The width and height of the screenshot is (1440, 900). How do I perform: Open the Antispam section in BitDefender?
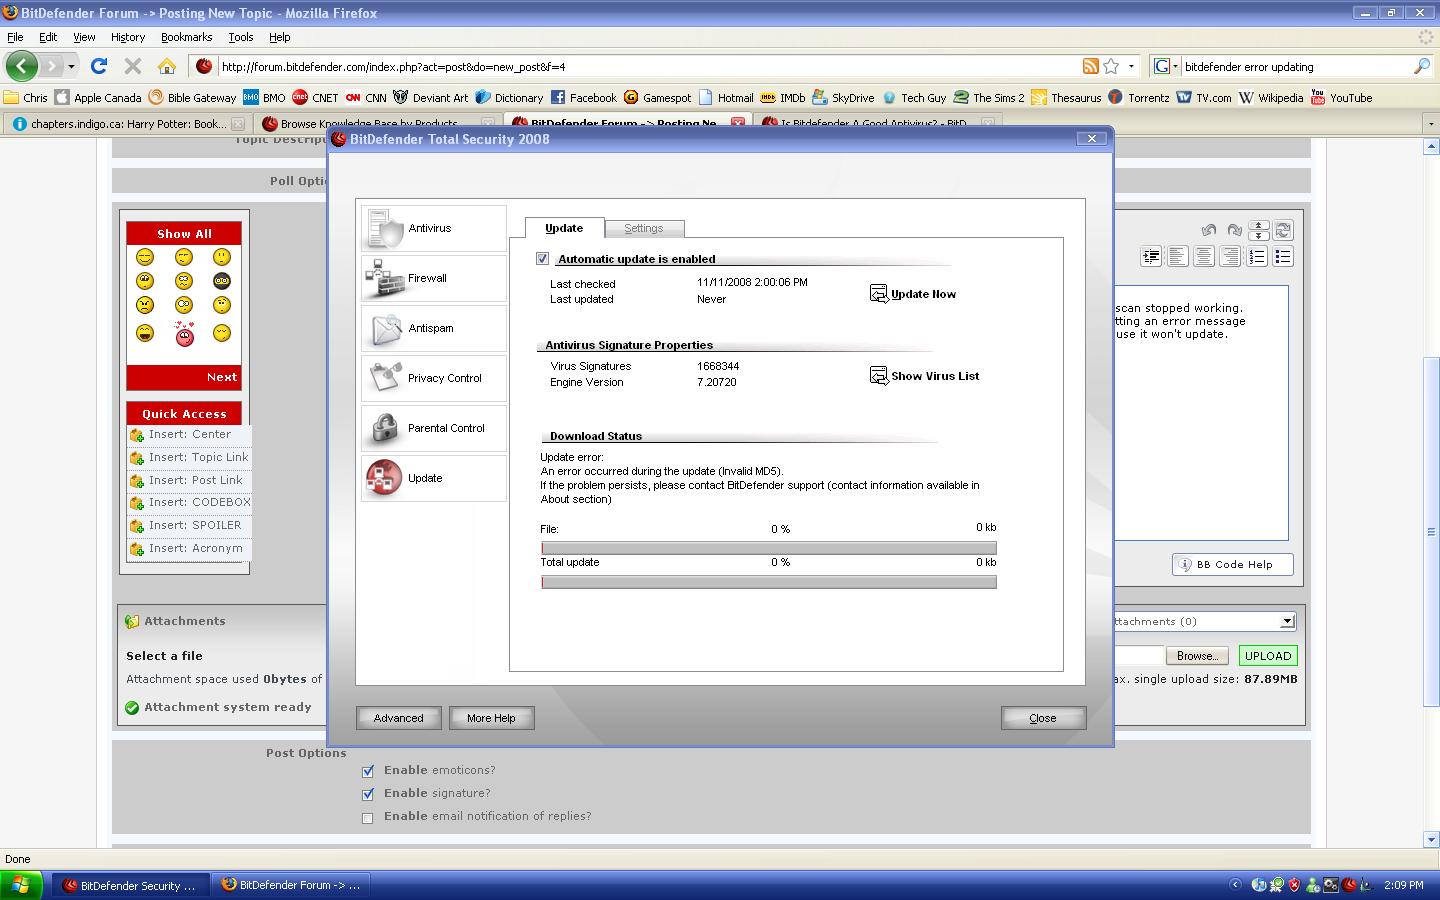[433, 328]
